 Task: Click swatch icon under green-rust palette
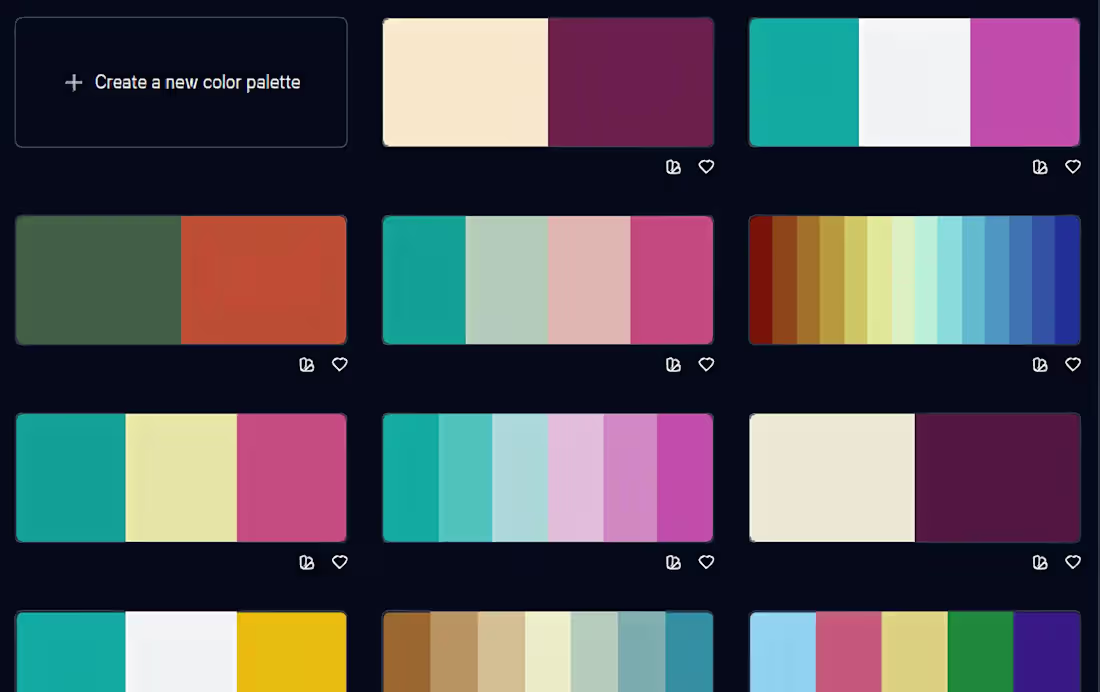[x=307, y=365]
